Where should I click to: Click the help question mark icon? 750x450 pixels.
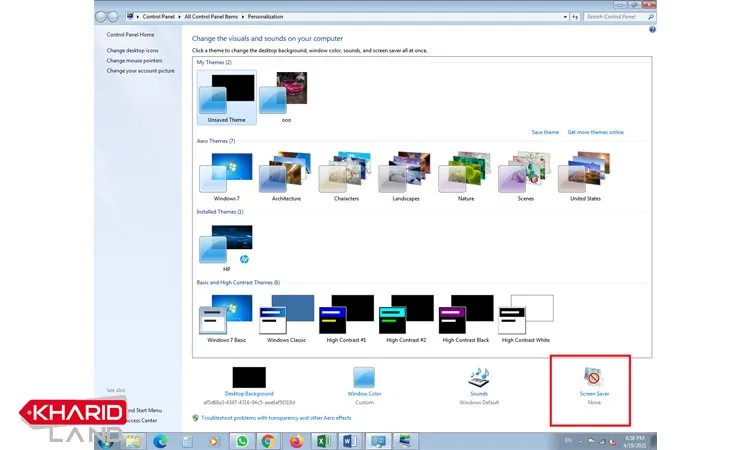652,30
